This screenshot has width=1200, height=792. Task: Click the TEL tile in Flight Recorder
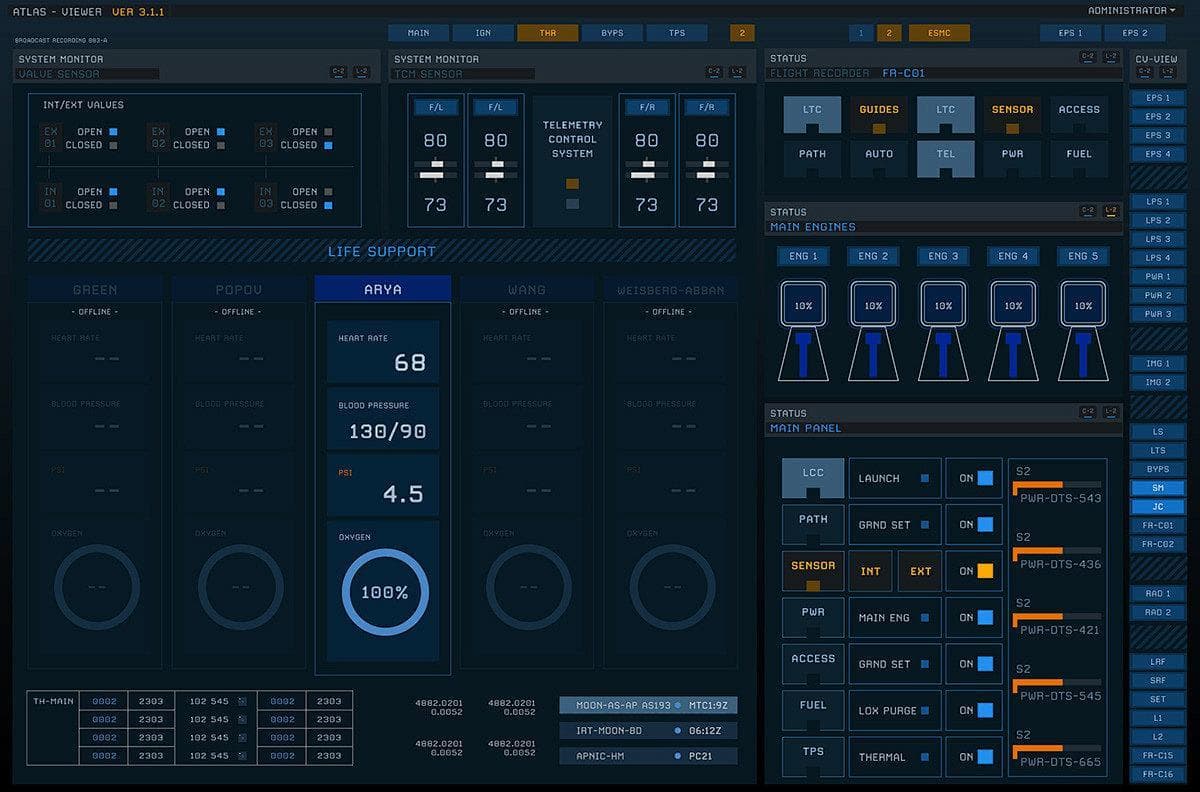pos(945,158)
